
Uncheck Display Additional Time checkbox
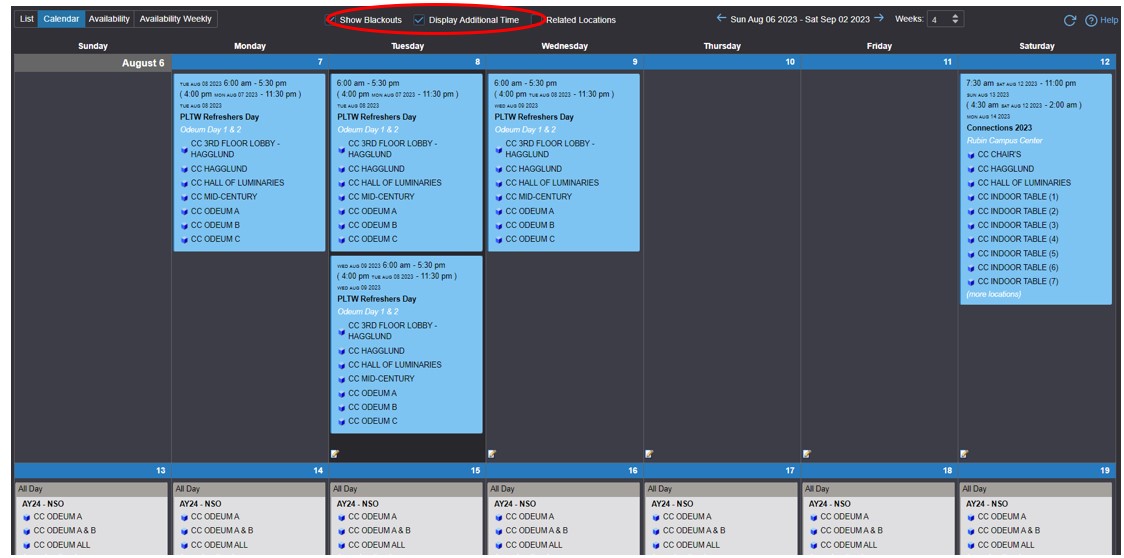pos(419,20)
